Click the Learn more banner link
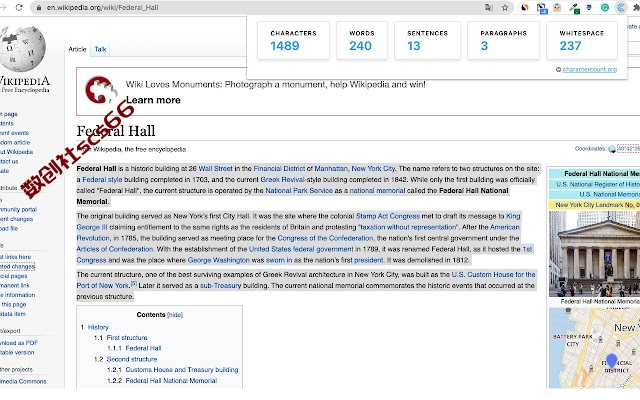 coord(153,100)
